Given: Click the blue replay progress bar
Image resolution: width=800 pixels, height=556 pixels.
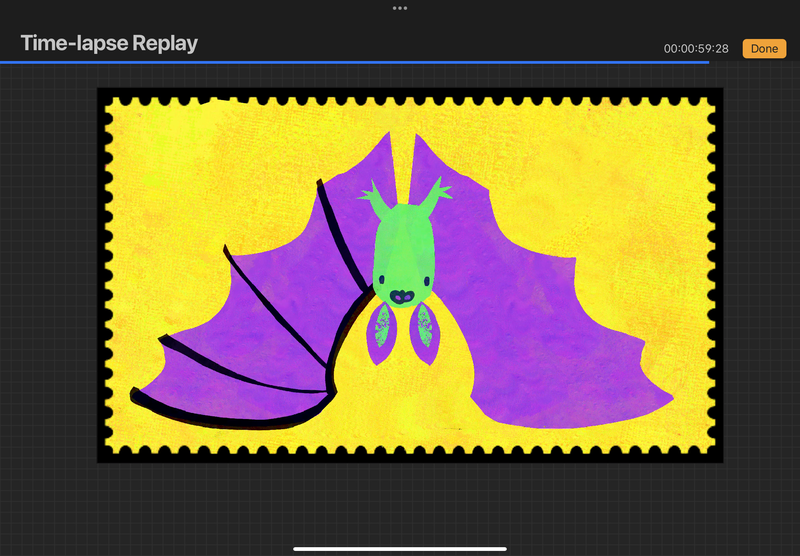Looking at the screenshot, I should (x=350, y=62).
